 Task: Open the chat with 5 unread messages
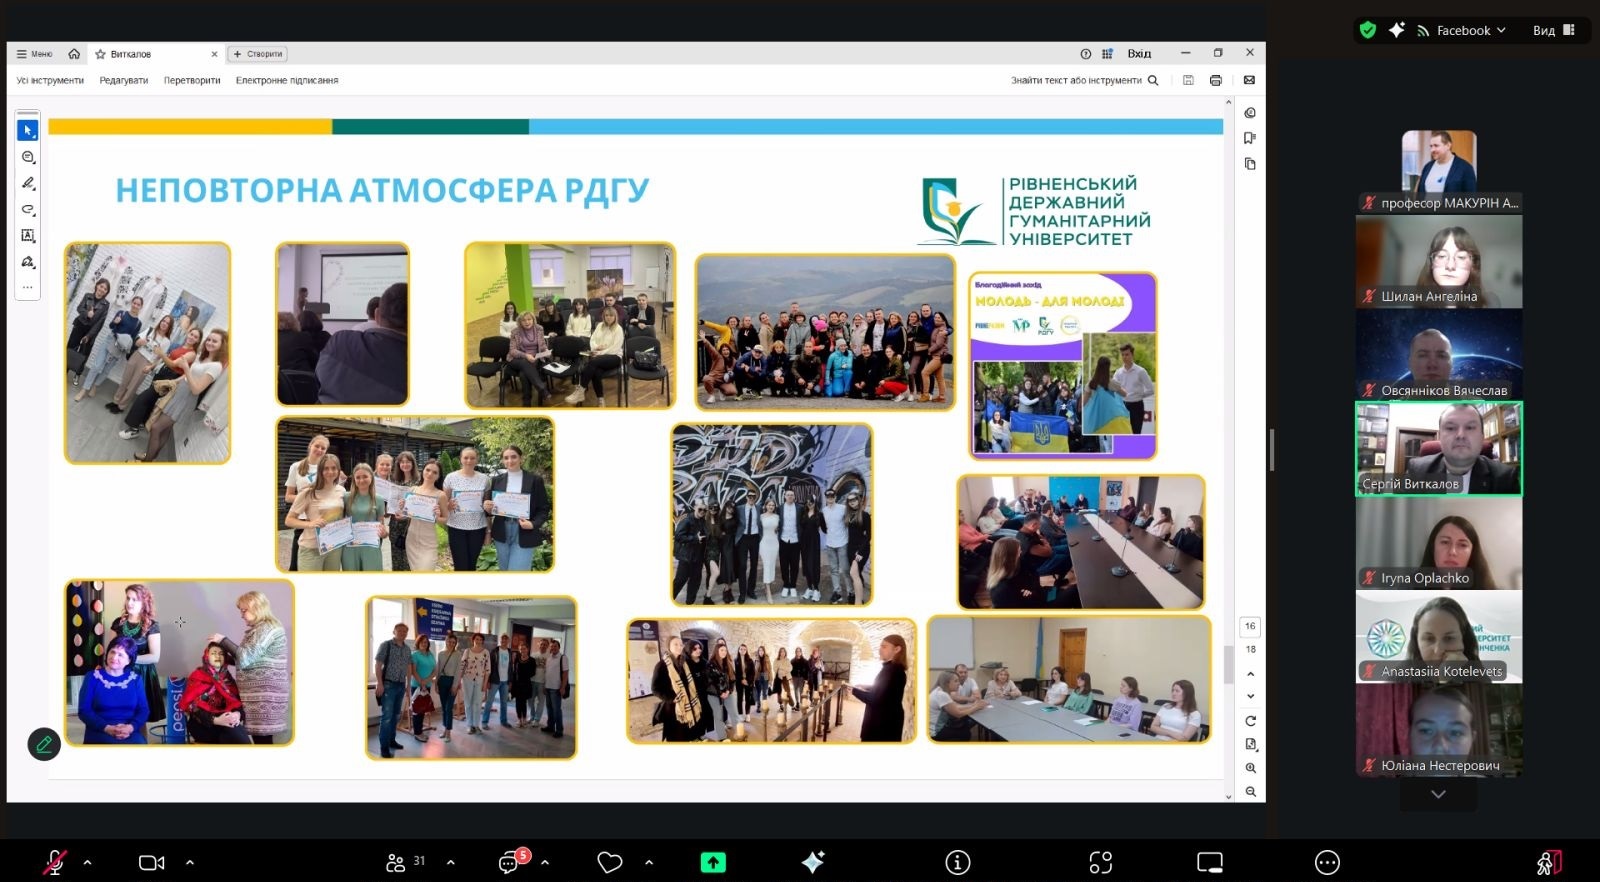coord(511,862)
